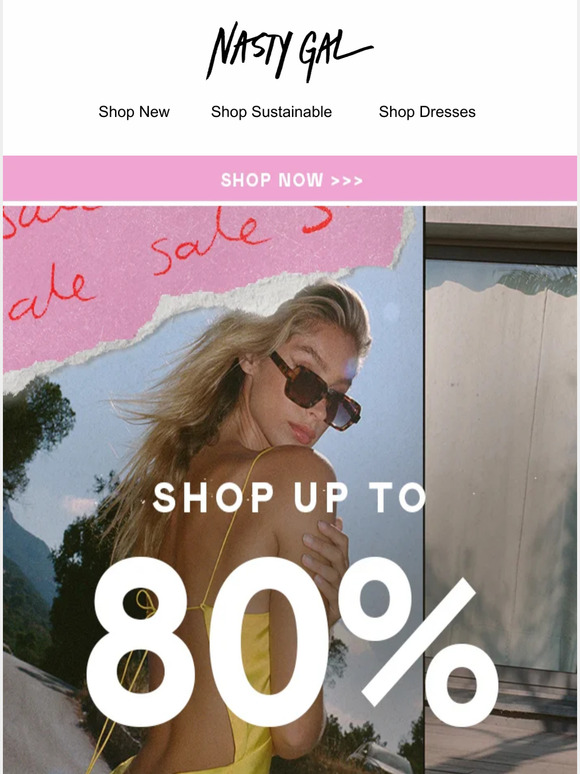Click the large zero in 80%

[269, 642]
